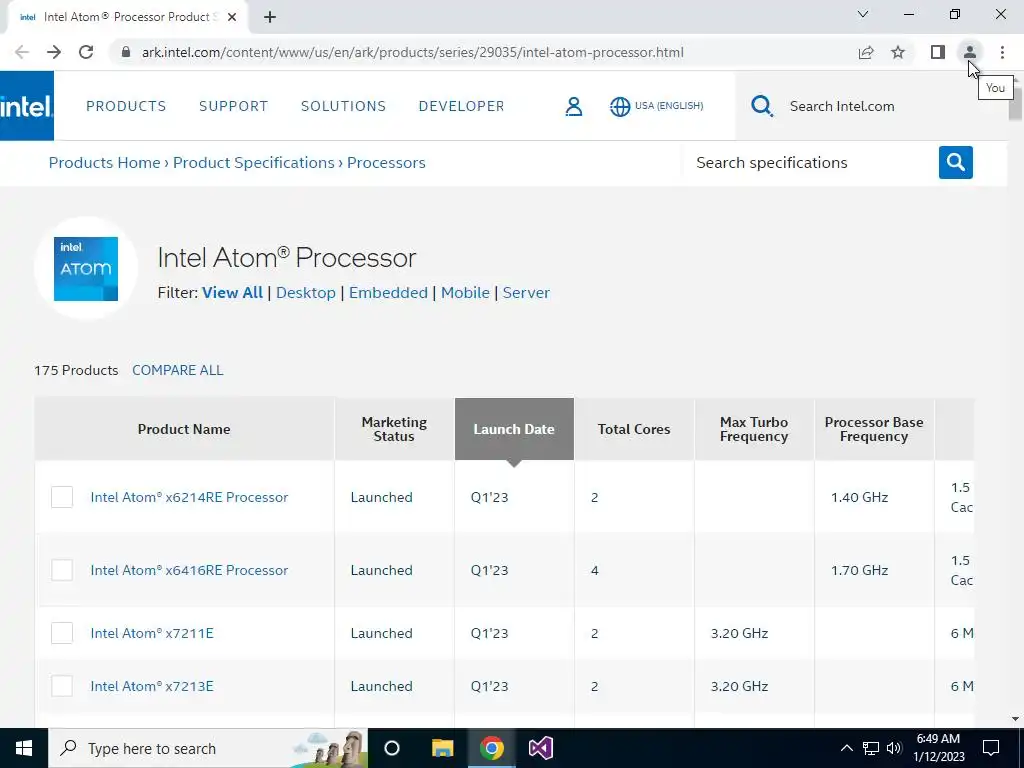
Task: Check the box for Atom x6214RE Processor
Action: 62,497
